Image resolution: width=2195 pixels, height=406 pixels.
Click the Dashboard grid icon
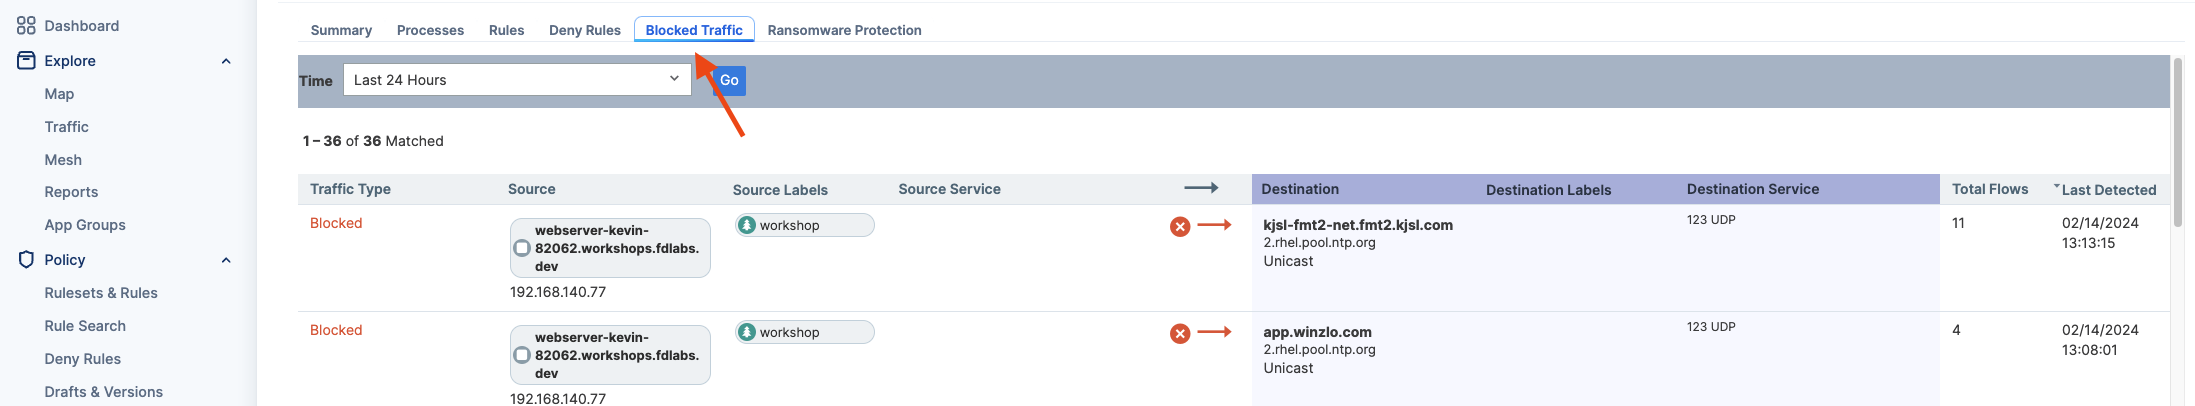click(x=26, y=26)
